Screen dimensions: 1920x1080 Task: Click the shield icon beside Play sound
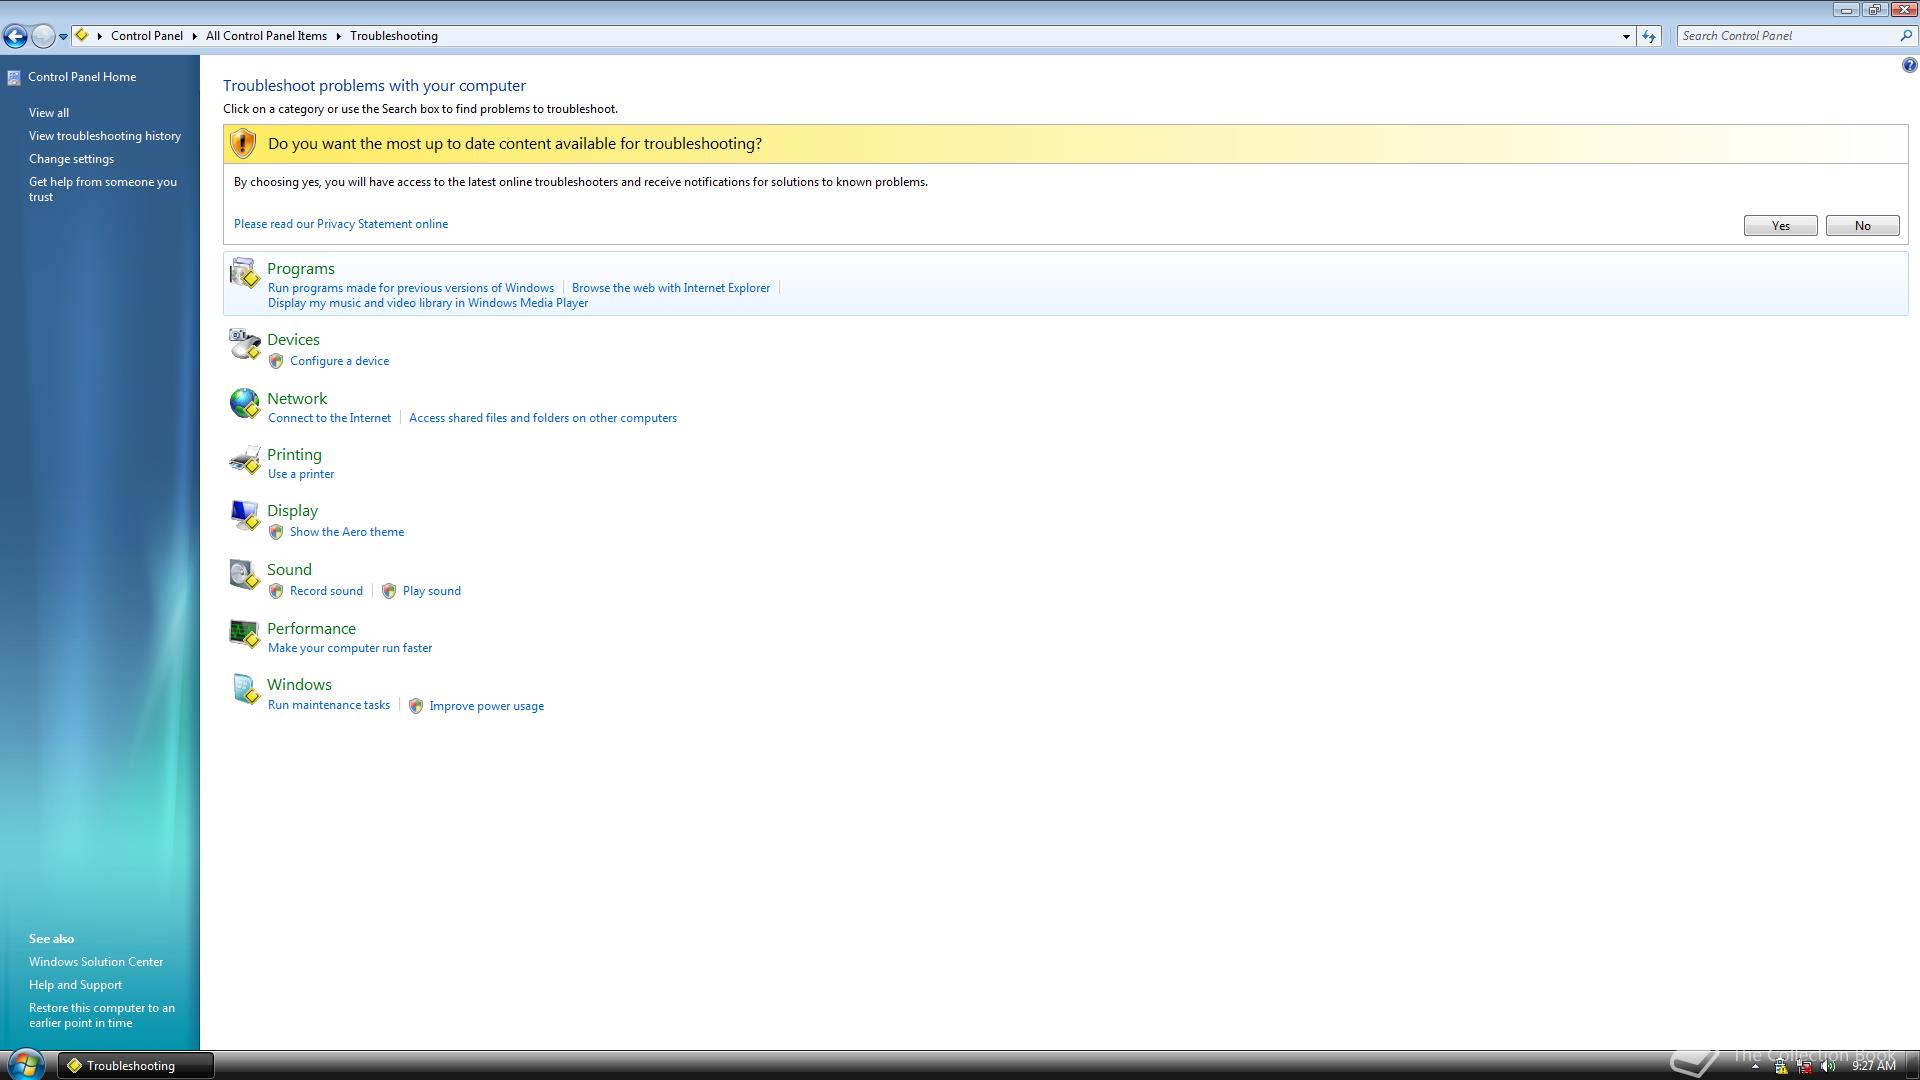[389, 591]
